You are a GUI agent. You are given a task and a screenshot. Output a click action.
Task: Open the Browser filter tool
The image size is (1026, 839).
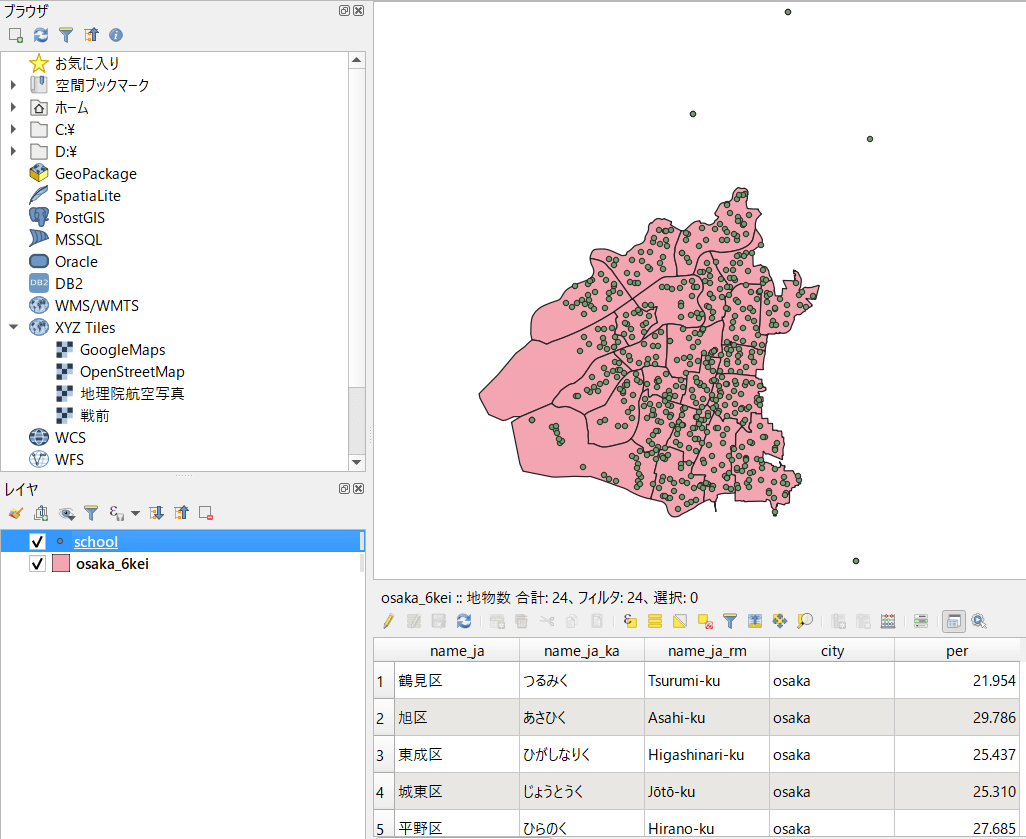pyautogui.click(x=66, y=35)
